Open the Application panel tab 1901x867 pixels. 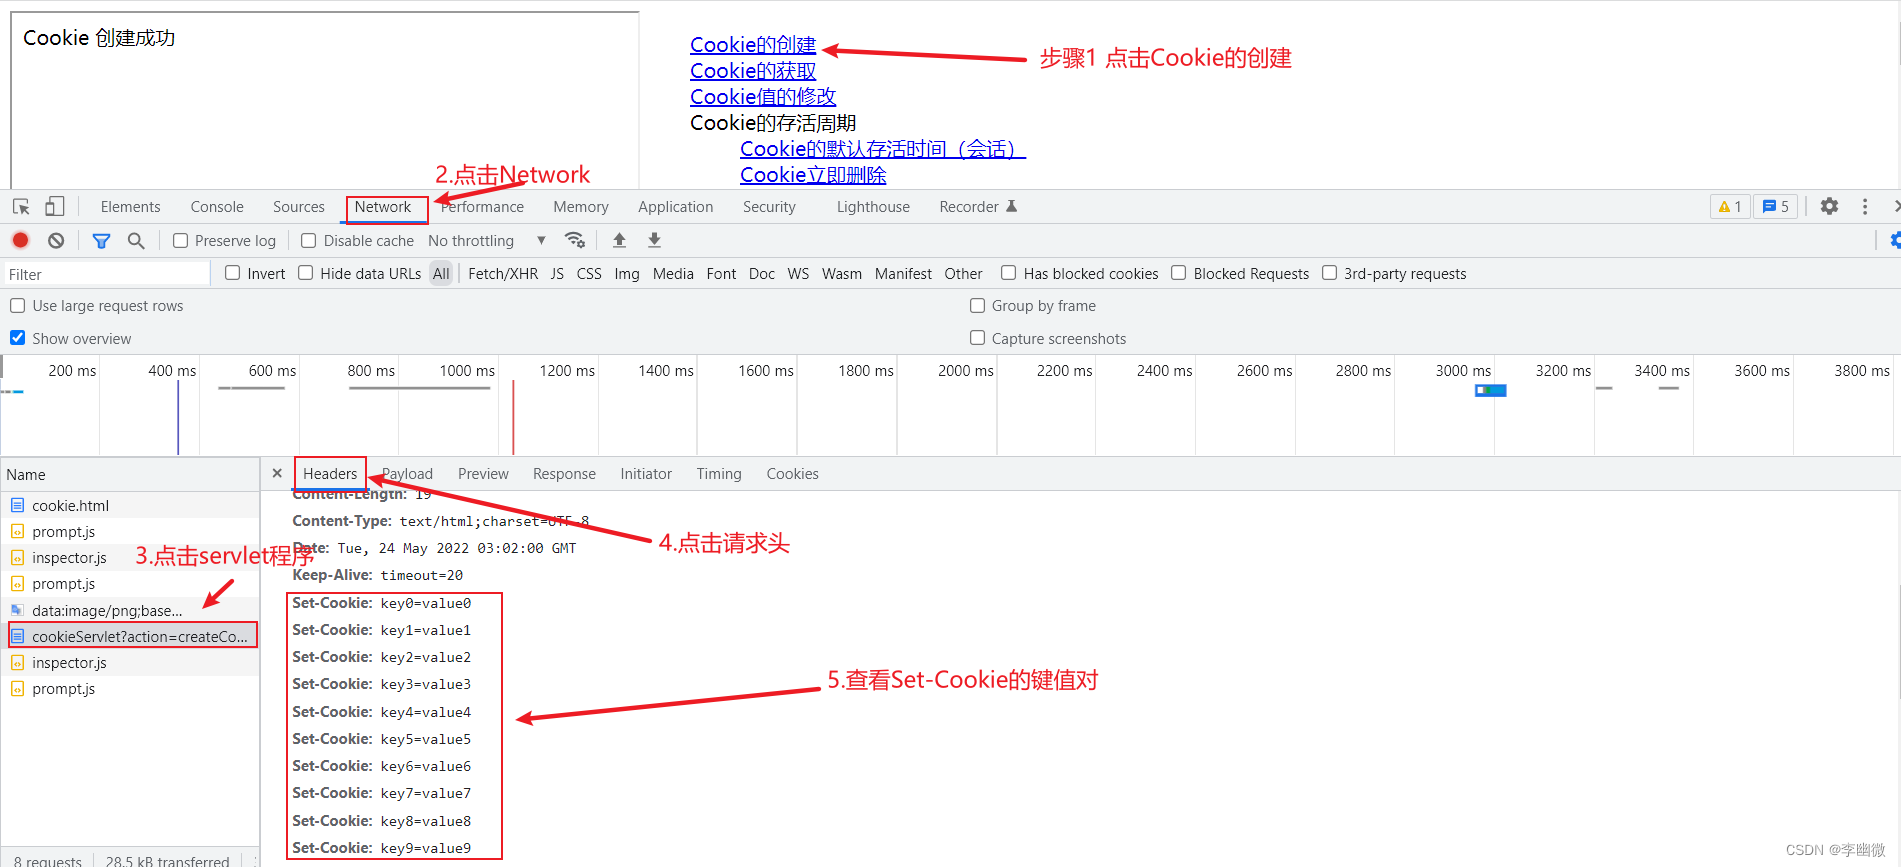[x=676, y=207]
